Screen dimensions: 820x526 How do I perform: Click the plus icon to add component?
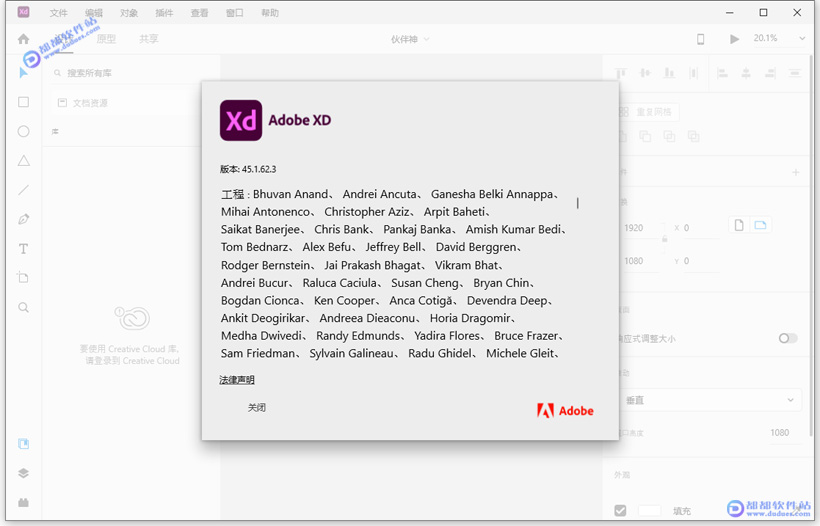coord(795,172)
